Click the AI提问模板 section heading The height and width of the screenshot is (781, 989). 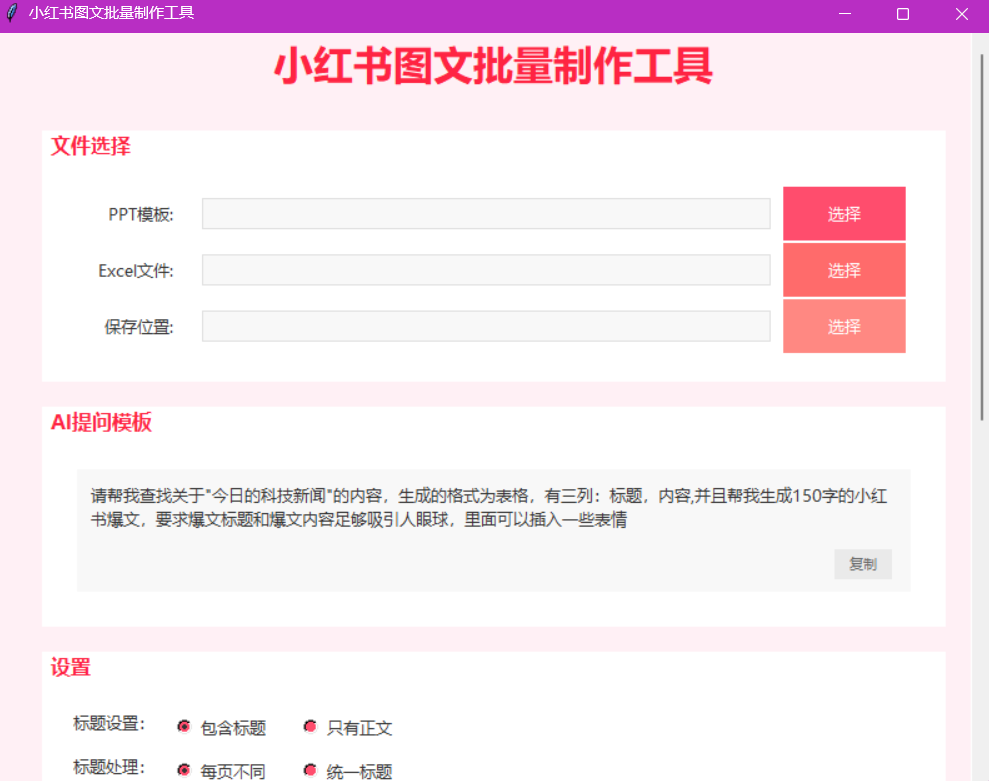[101, 422]
